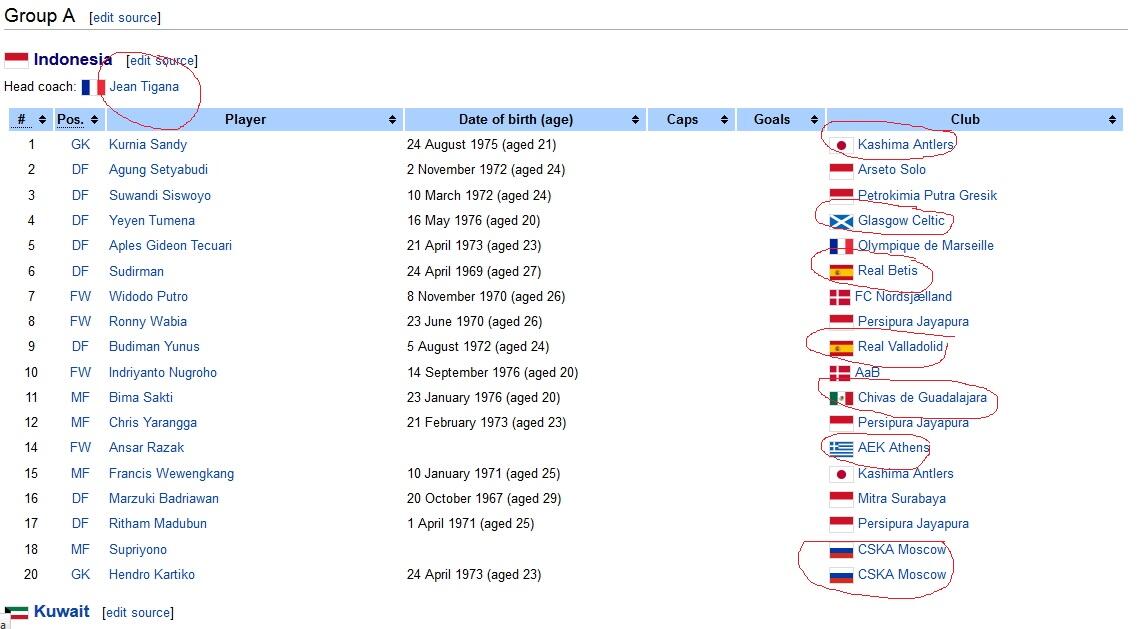Click the Mexican flag beside Chivas de Guadalajara
The width and height of the screenshot is (1140, 629).
(x=841, y=398)
